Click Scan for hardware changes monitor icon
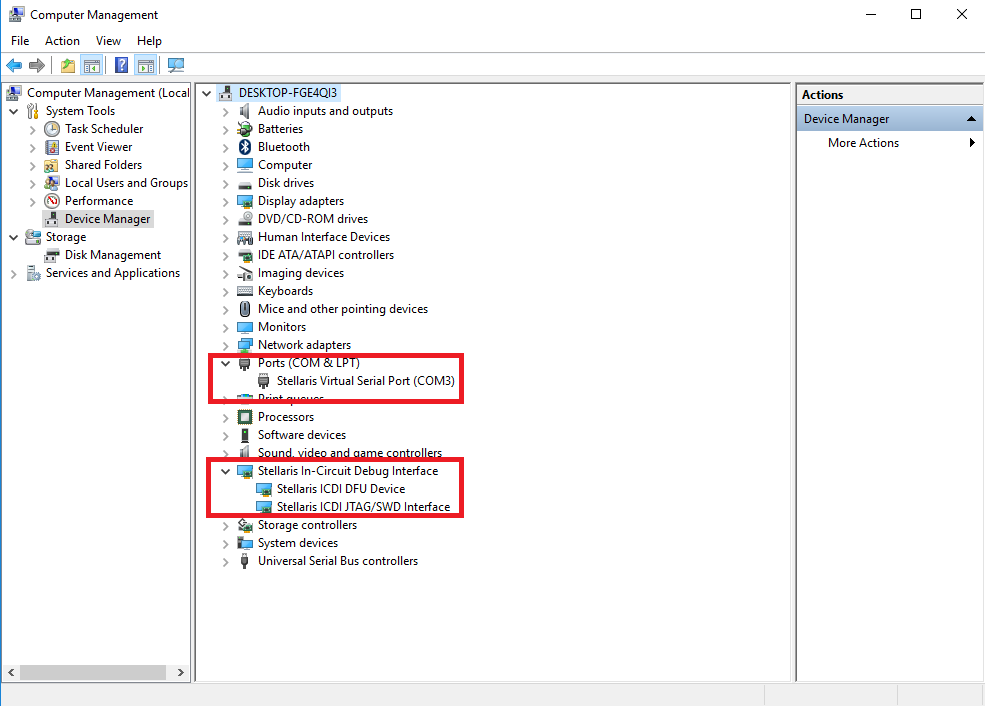985x706 pixels. (x=176, y=65)
